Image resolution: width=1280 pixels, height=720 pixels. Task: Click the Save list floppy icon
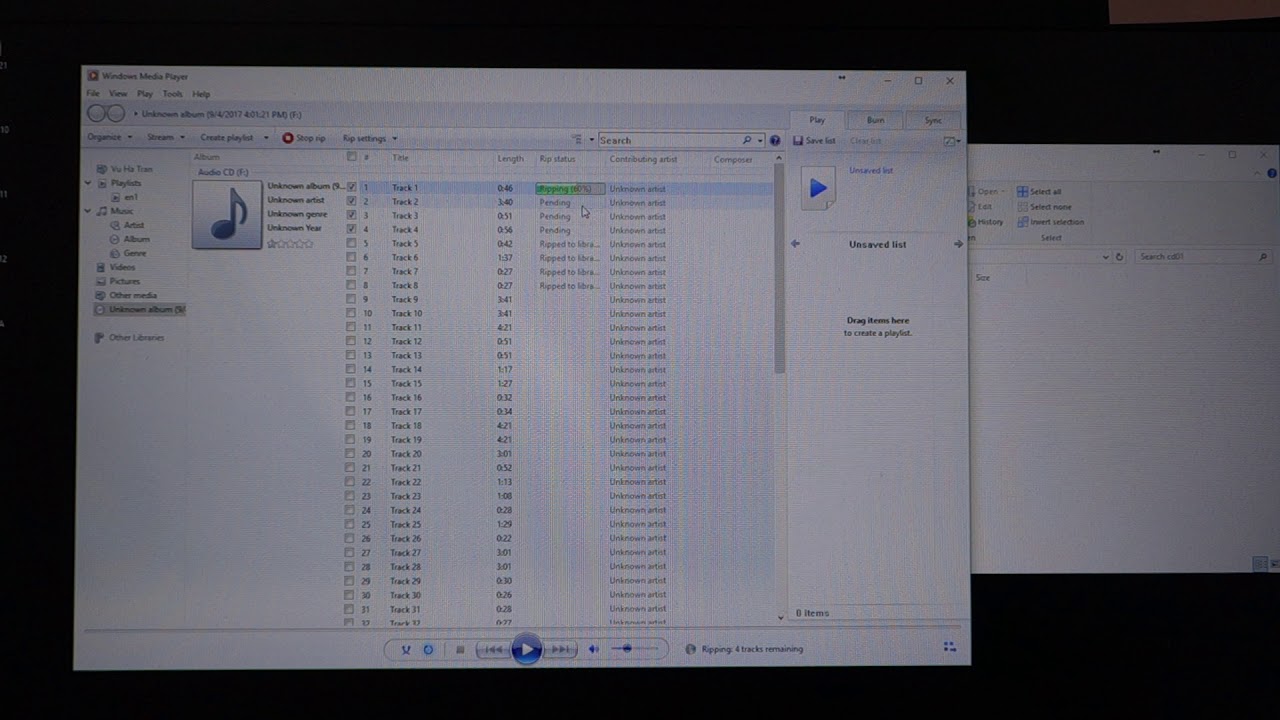pyautogui.click(x=798, y=141)
